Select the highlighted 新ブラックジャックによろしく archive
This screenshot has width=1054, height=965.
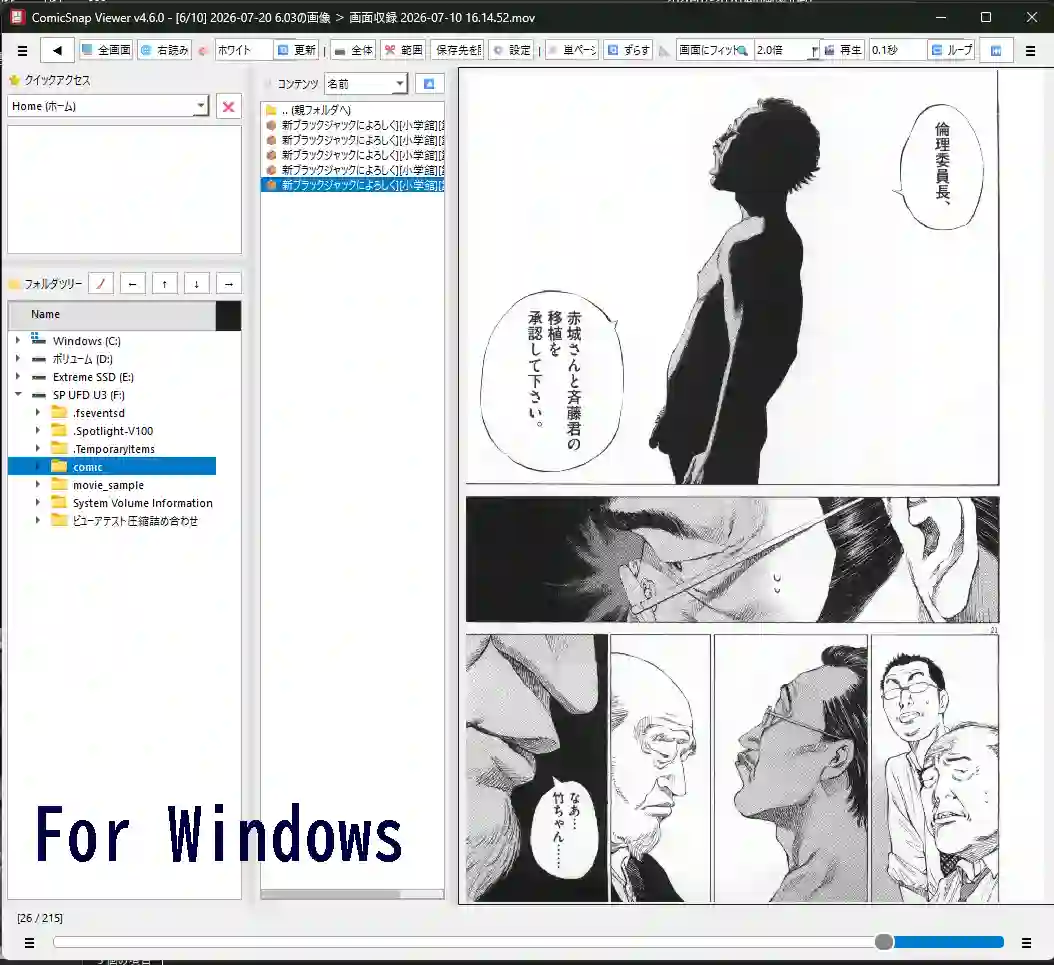click(x=353, y=185)
